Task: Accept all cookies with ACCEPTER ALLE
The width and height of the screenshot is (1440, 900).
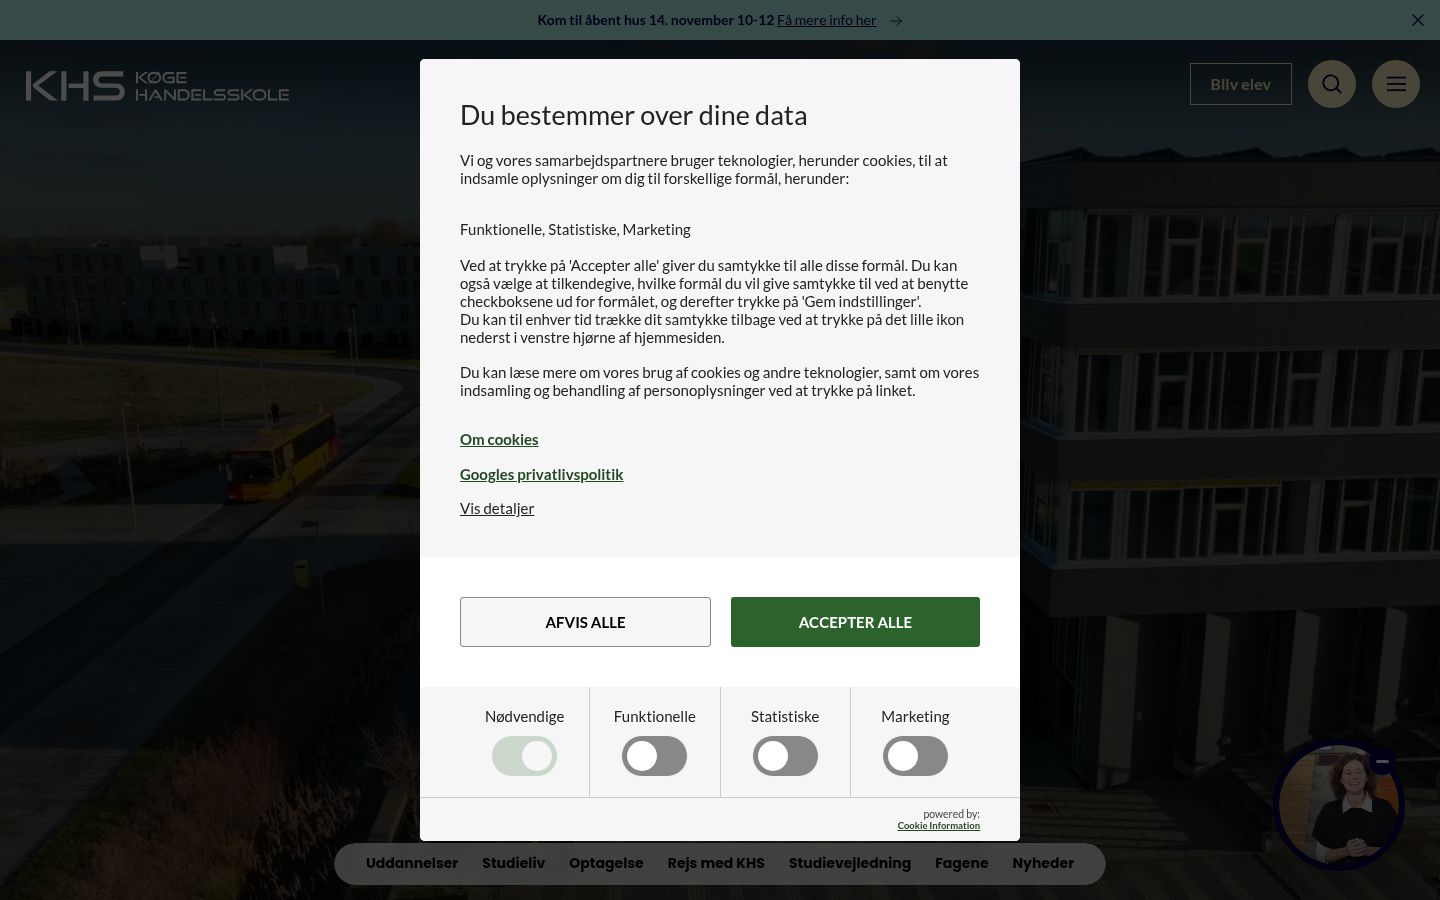Action: tap(855, 622)
